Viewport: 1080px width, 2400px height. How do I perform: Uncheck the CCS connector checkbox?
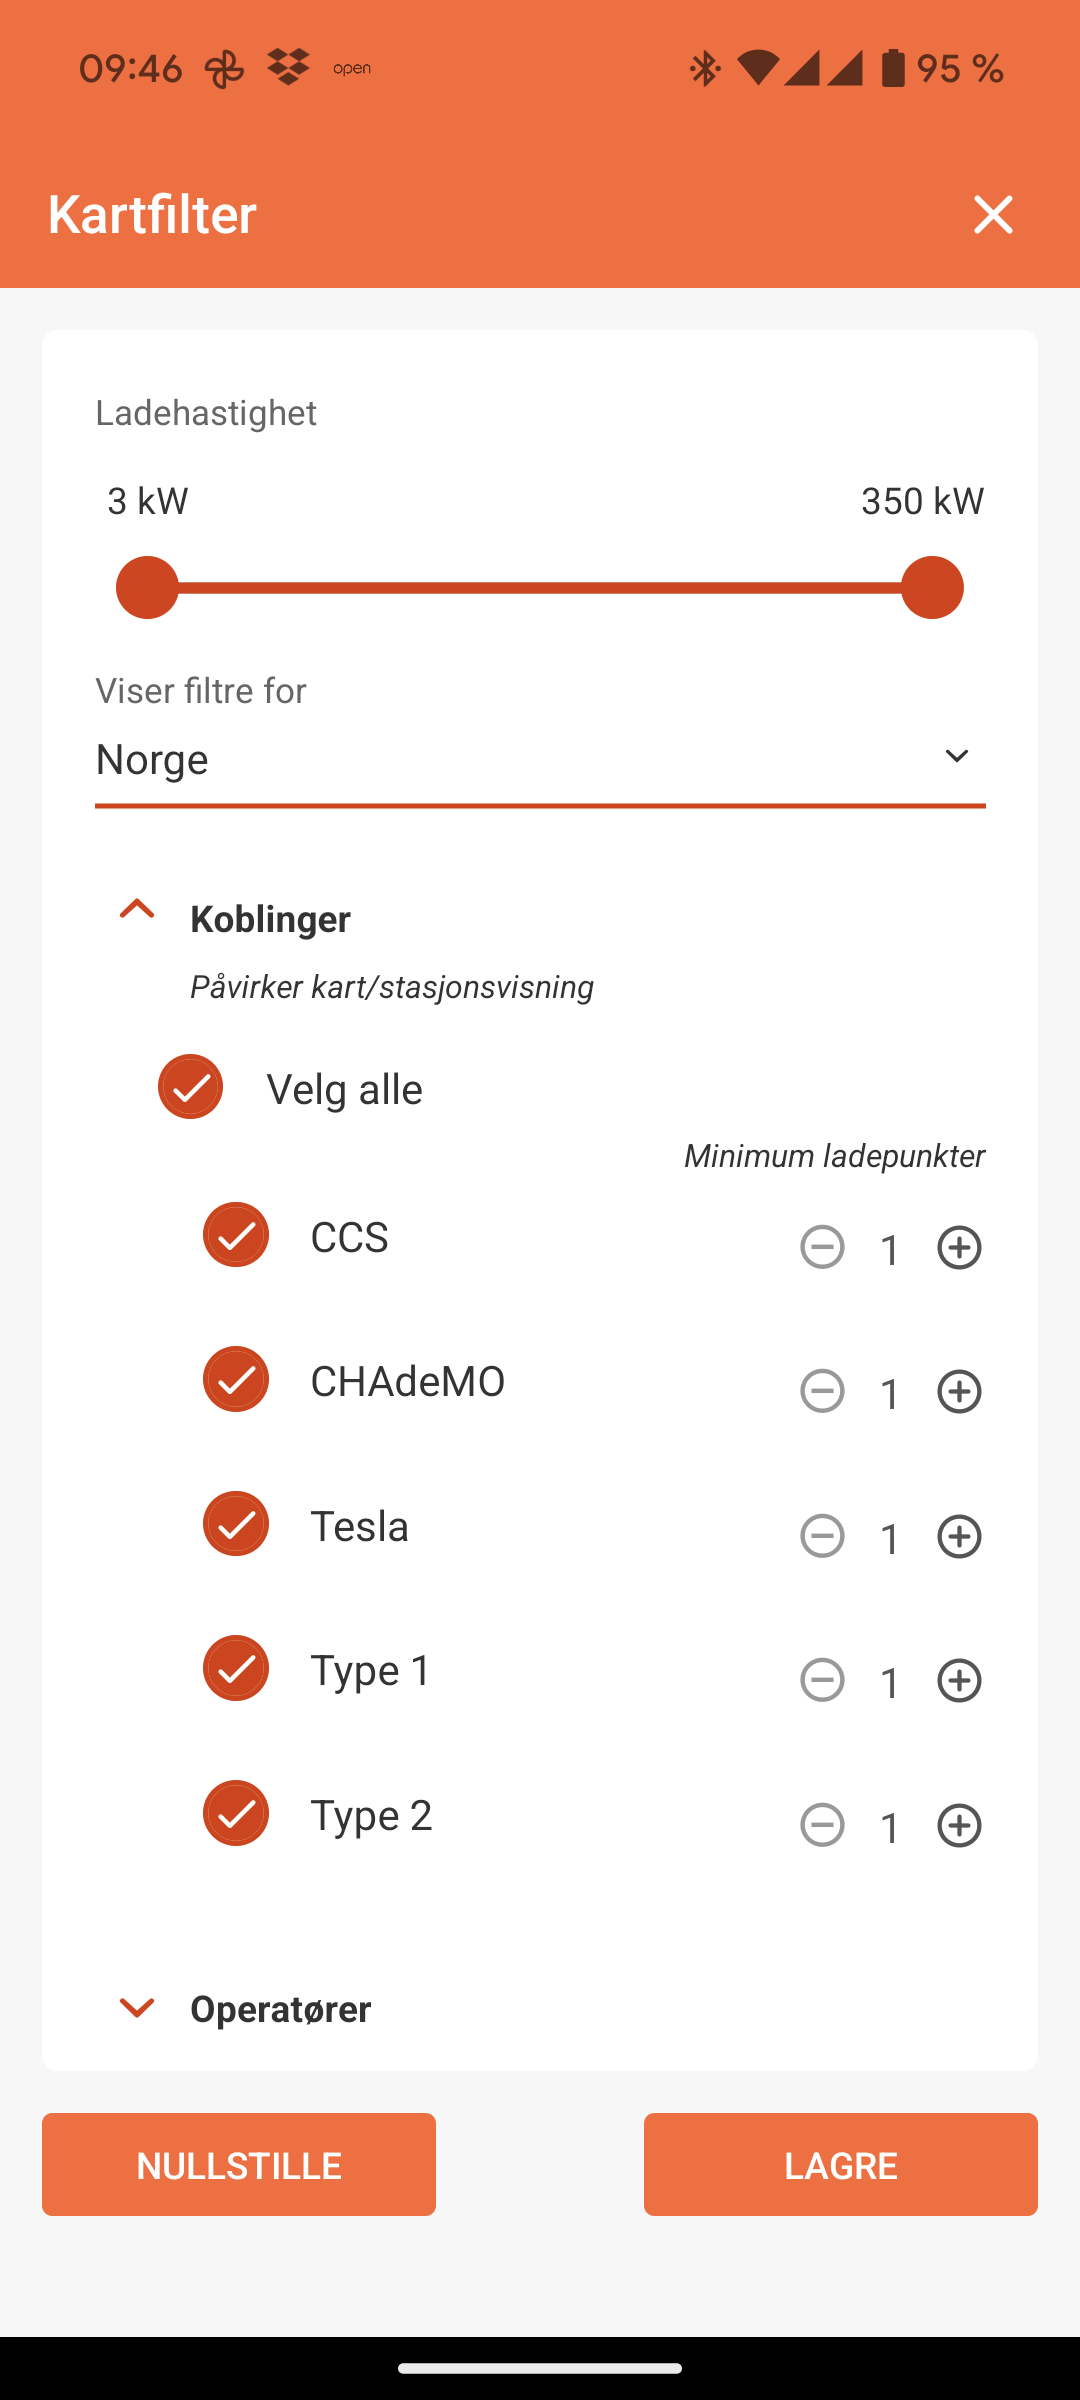[x=236, y=1235]
